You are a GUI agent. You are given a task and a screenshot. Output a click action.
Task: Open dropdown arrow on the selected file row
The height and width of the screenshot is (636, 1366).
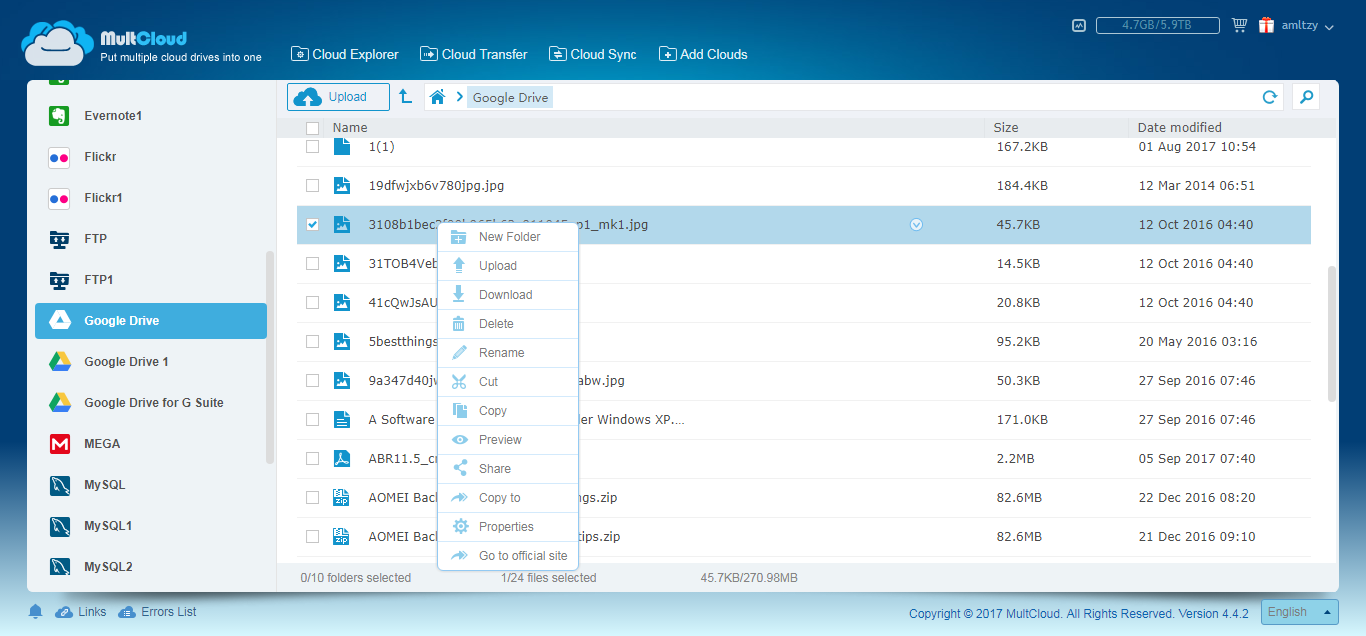tap(917, 225)
